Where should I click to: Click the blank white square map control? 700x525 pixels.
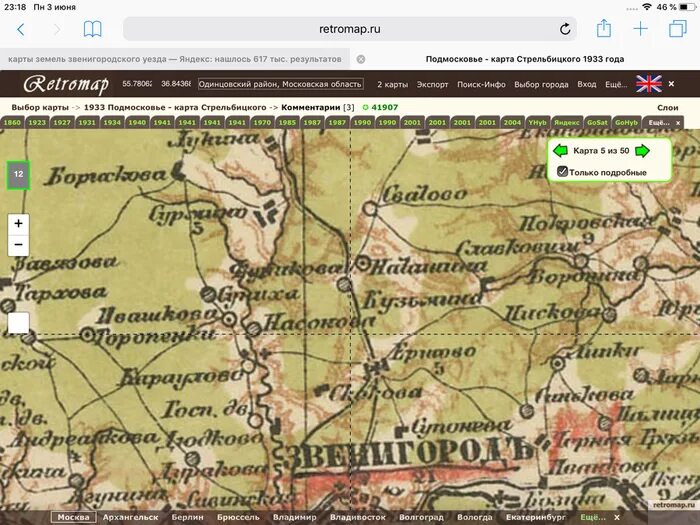point(18,323)
